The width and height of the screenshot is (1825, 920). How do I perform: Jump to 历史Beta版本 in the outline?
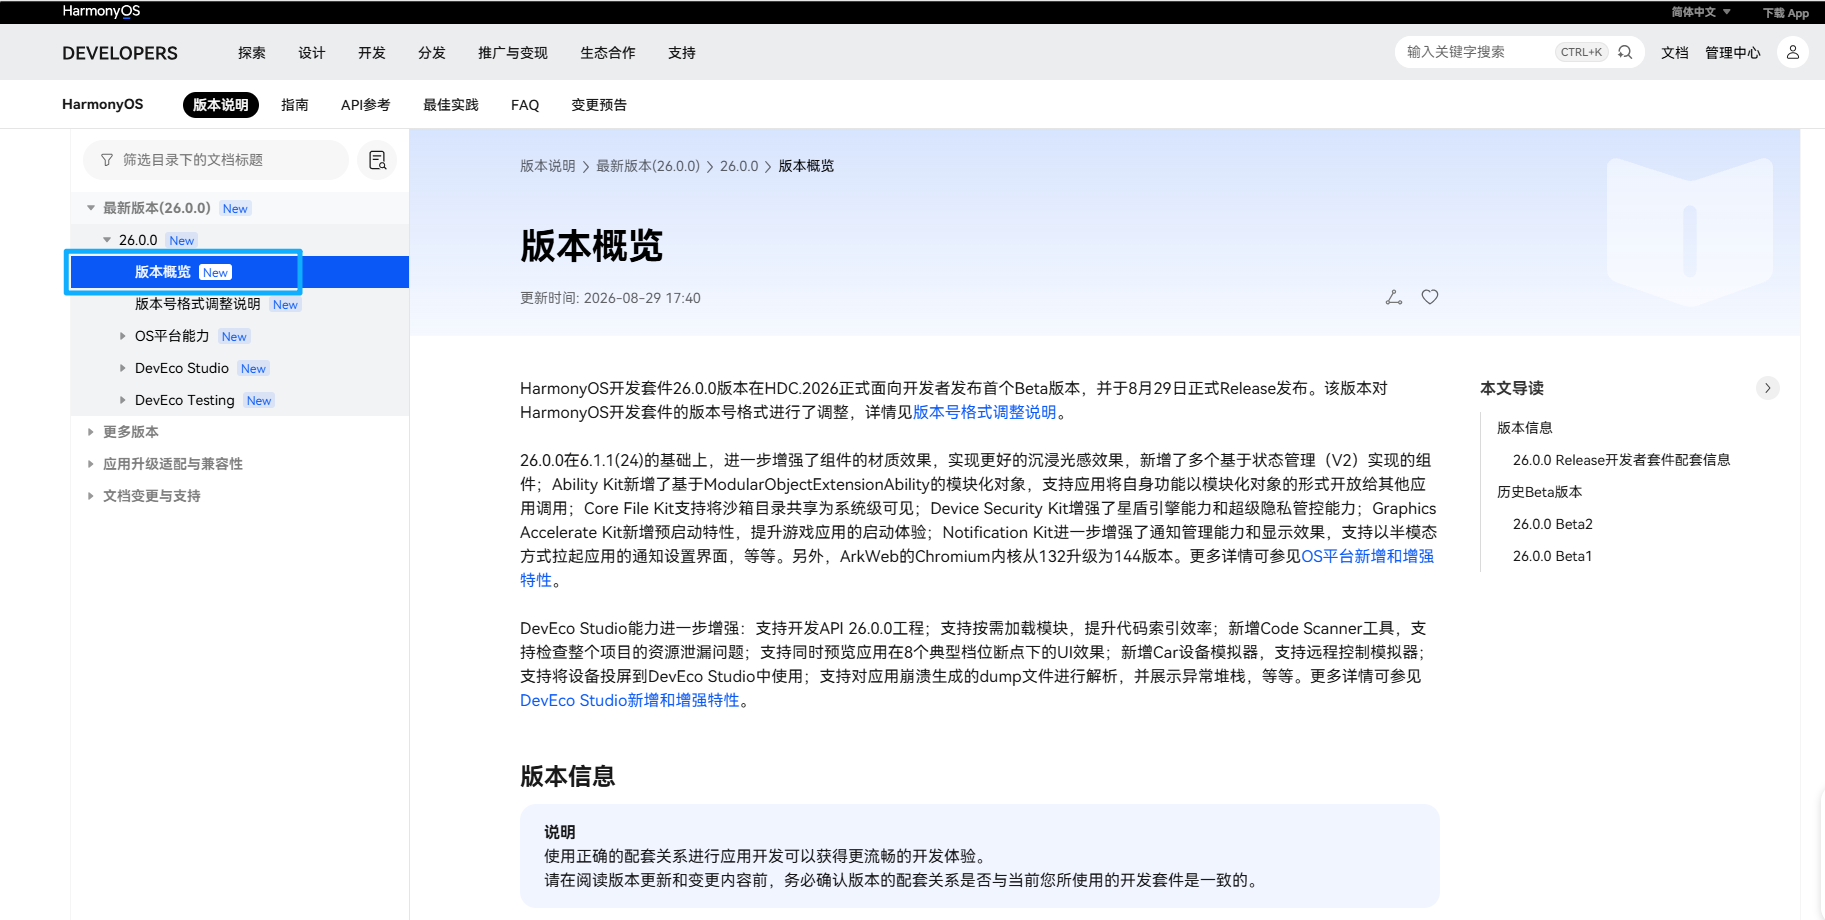[1540, 492]
